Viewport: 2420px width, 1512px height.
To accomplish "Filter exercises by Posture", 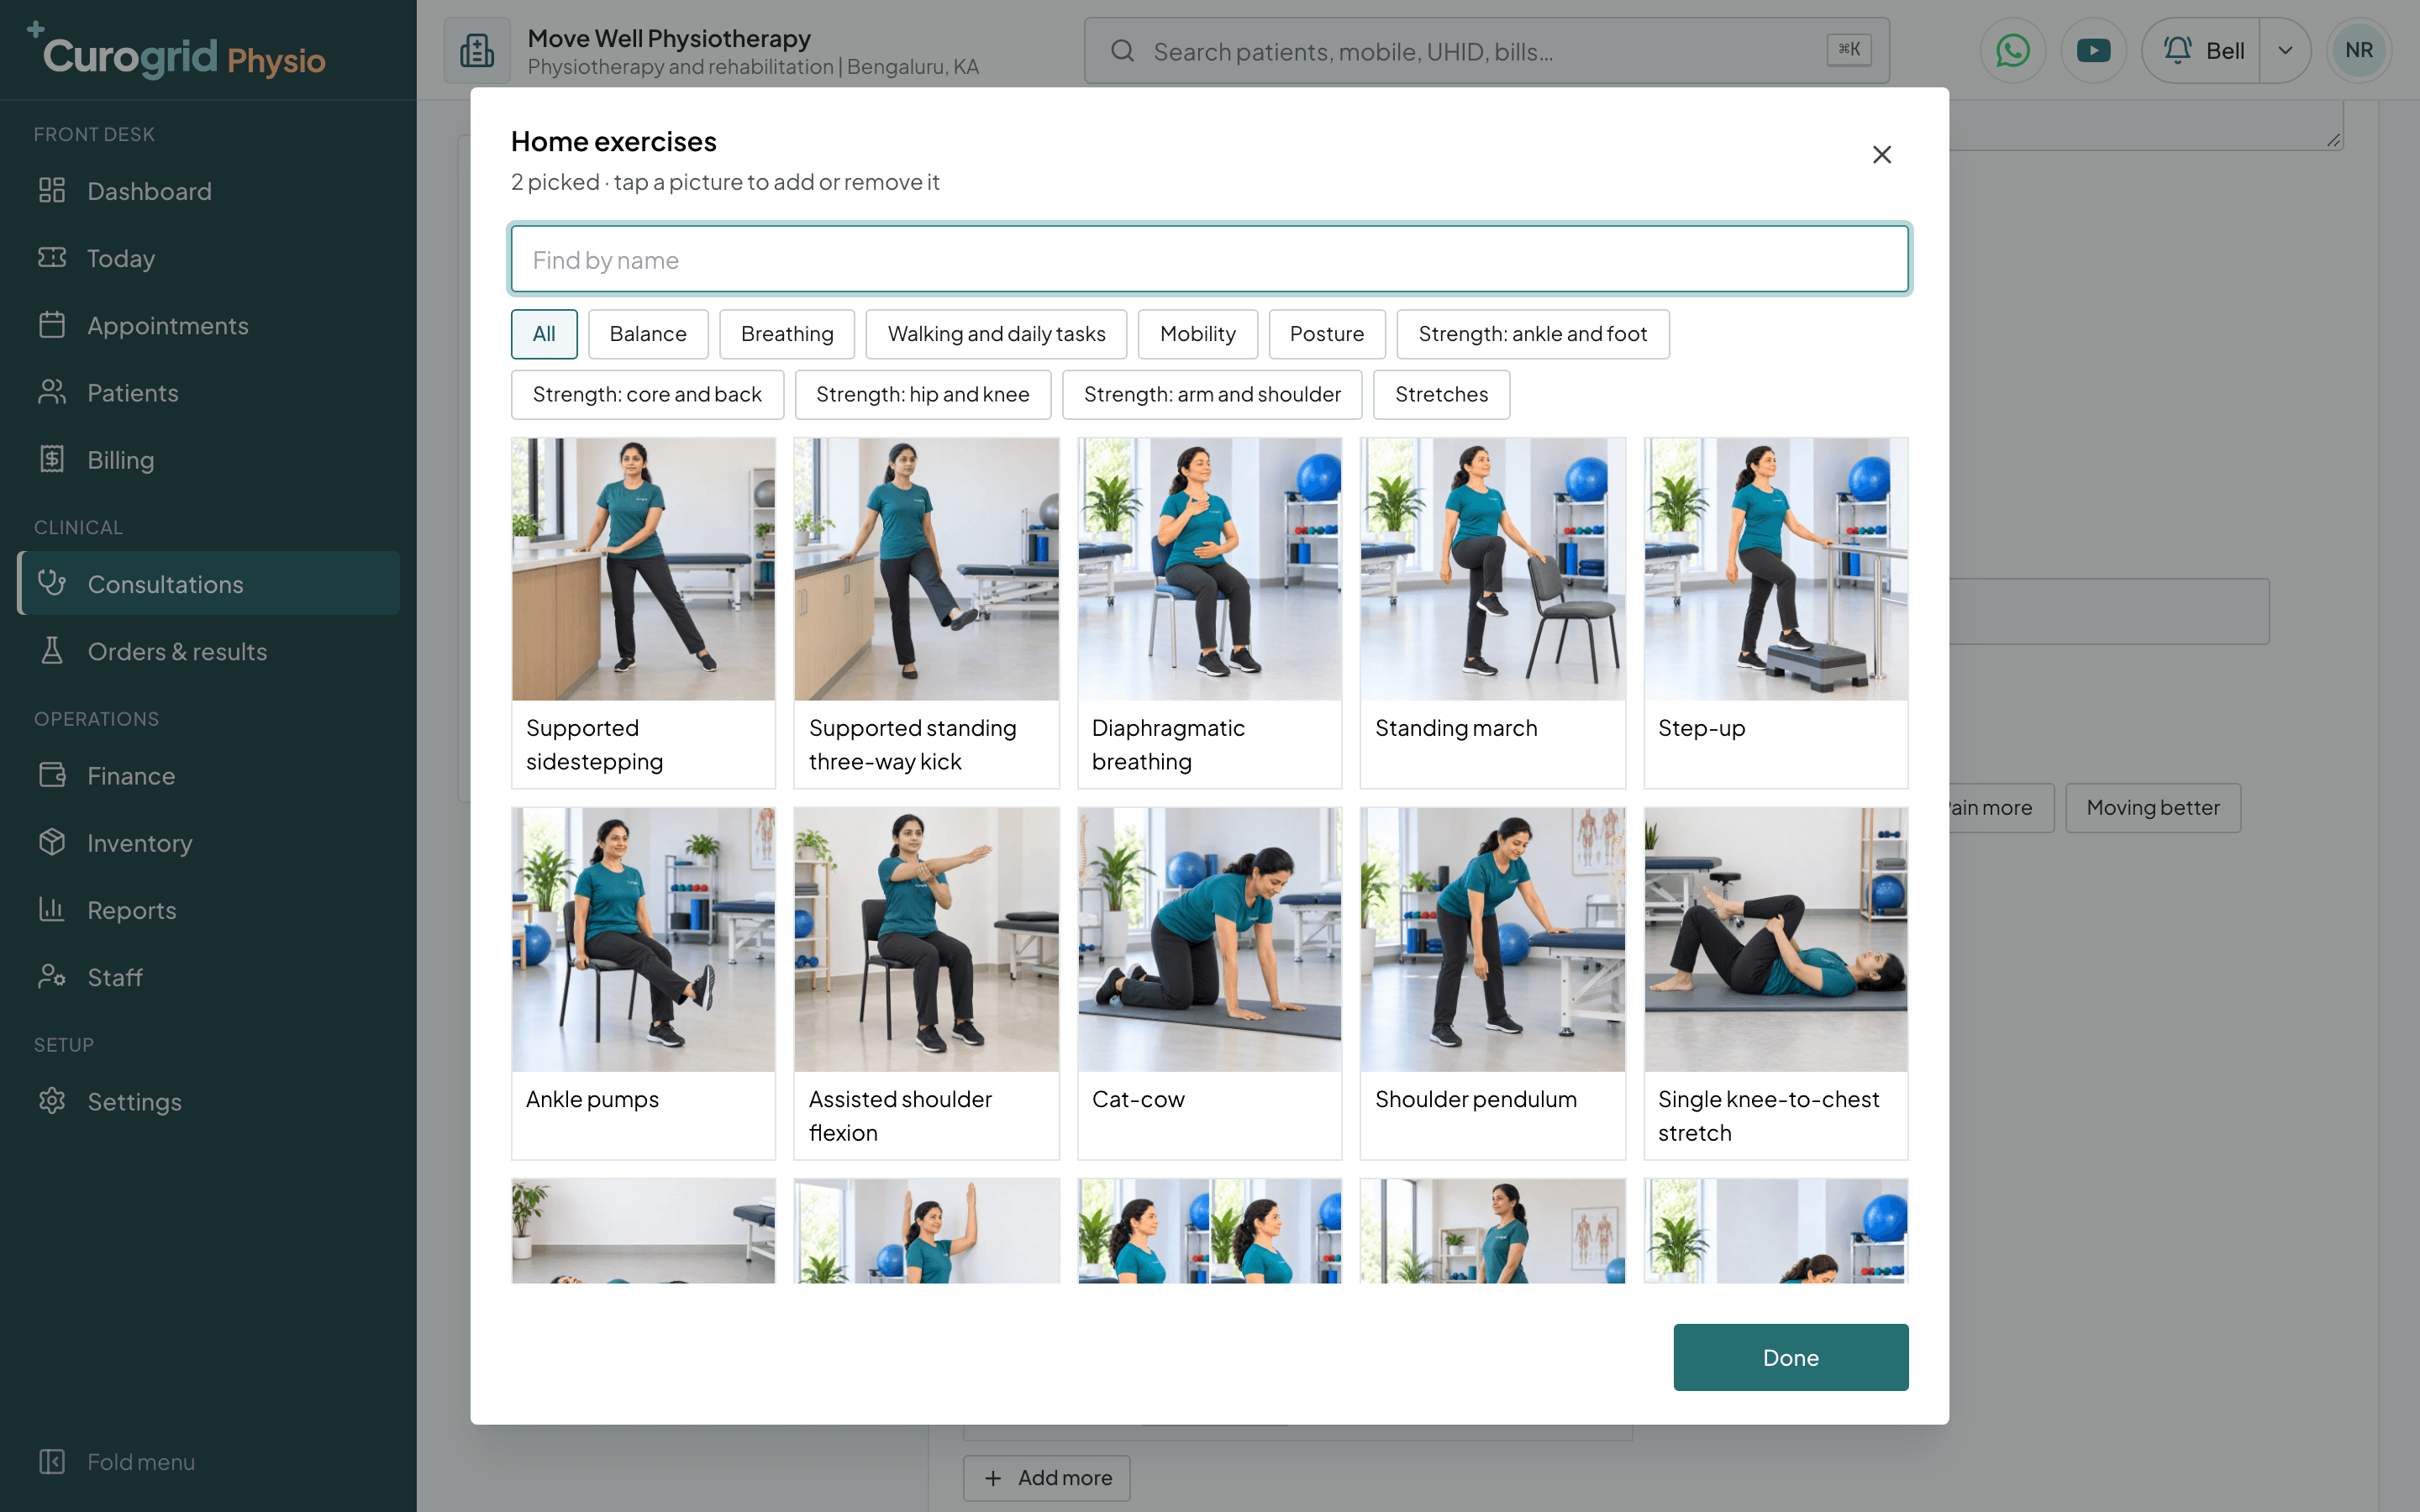I will tap(1326, 334).
